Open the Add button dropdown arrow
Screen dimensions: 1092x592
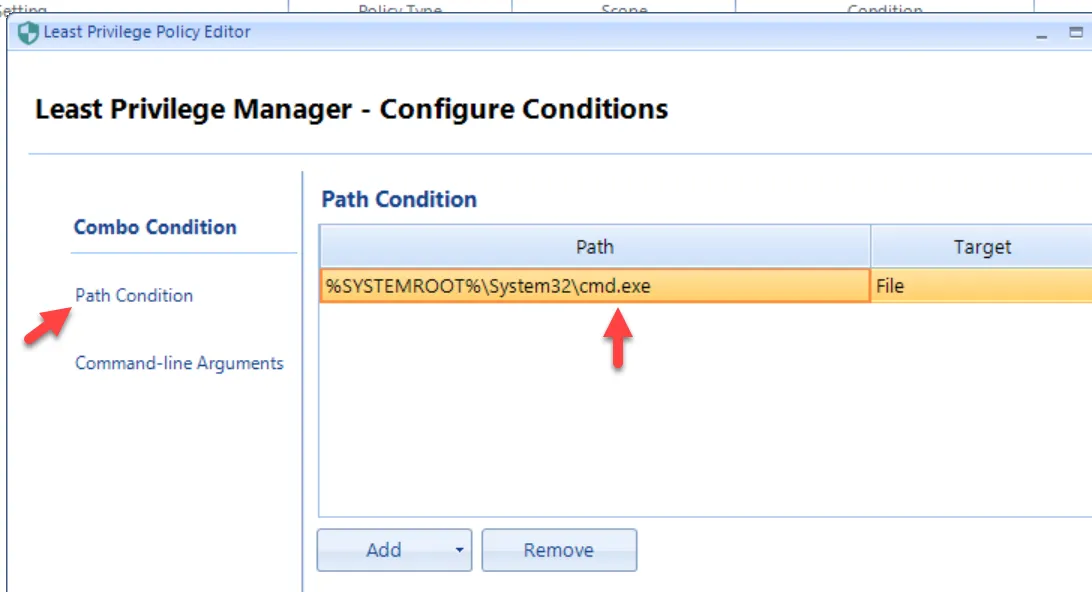[459, 550]
